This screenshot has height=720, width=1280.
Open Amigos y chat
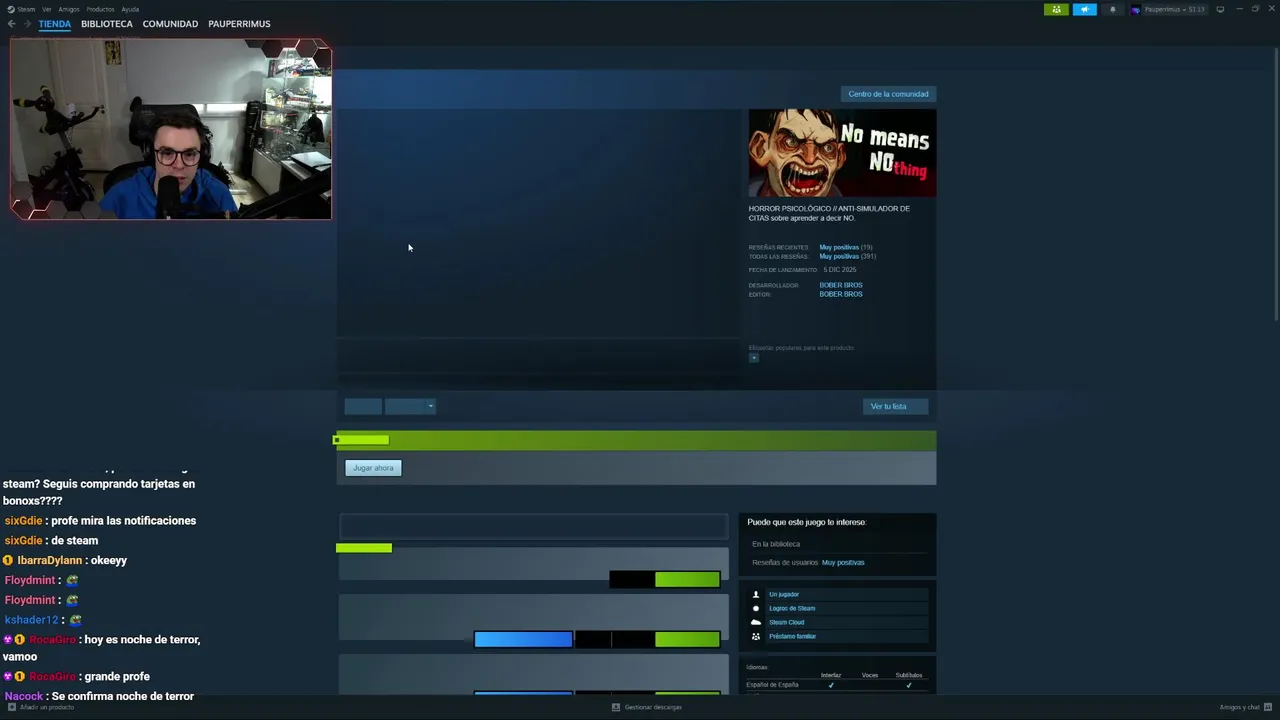pyautogui.click(x=1239, y=707)
